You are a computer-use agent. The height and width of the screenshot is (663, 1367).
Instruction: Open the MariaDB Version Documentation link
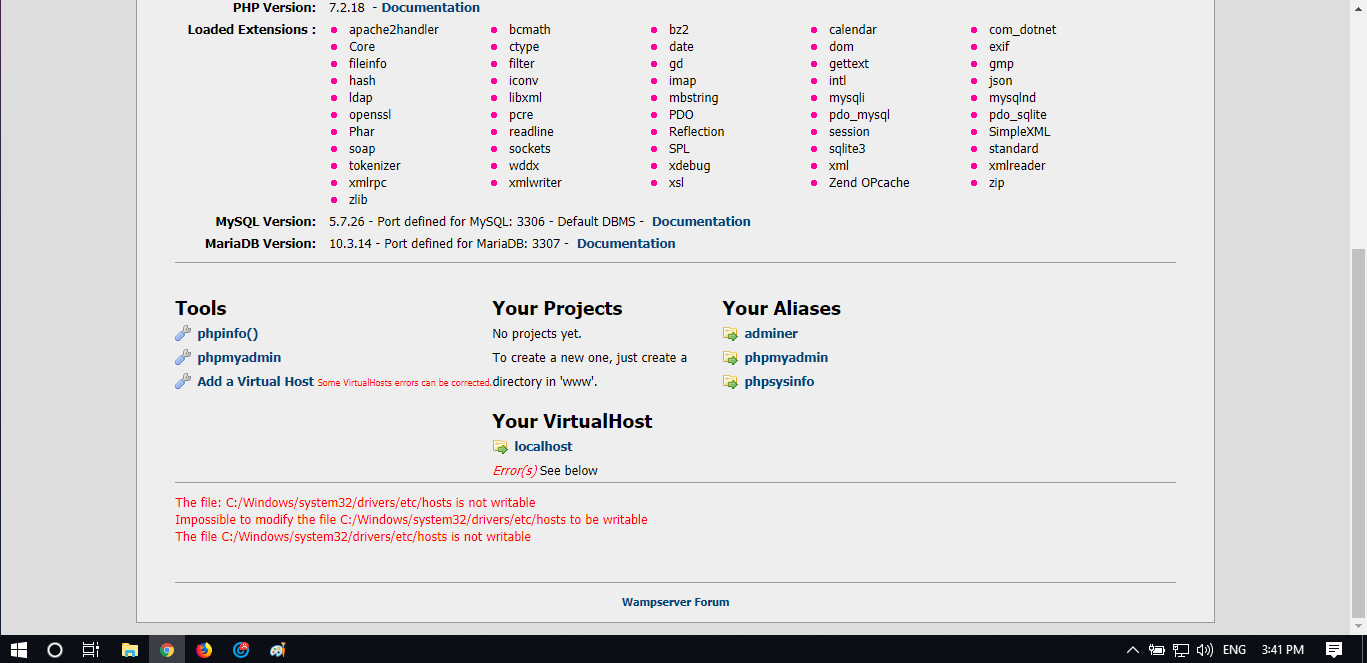626,244
